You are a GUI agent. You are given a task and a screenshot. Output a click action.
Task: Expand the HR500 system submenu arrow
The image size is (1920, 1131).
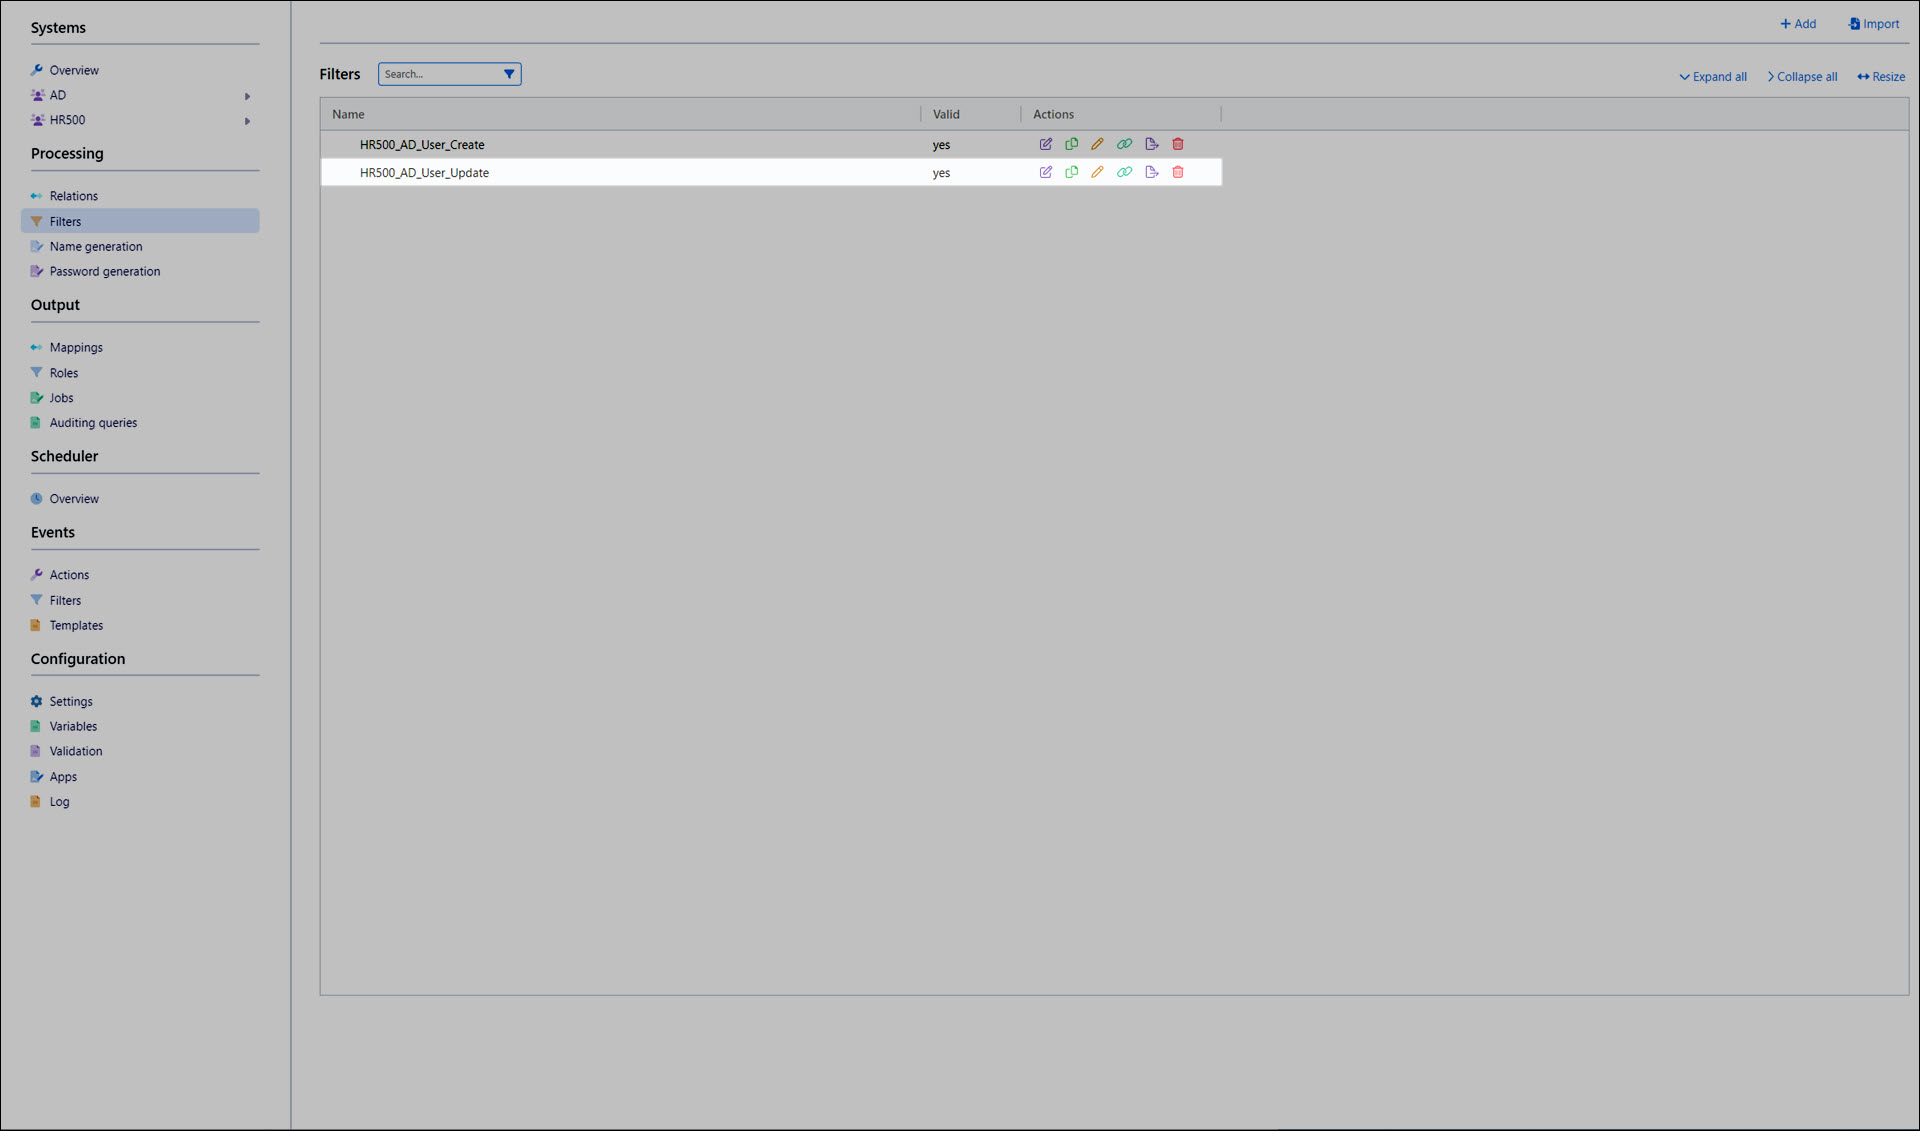pyautogui.click(x=247, y=121)
